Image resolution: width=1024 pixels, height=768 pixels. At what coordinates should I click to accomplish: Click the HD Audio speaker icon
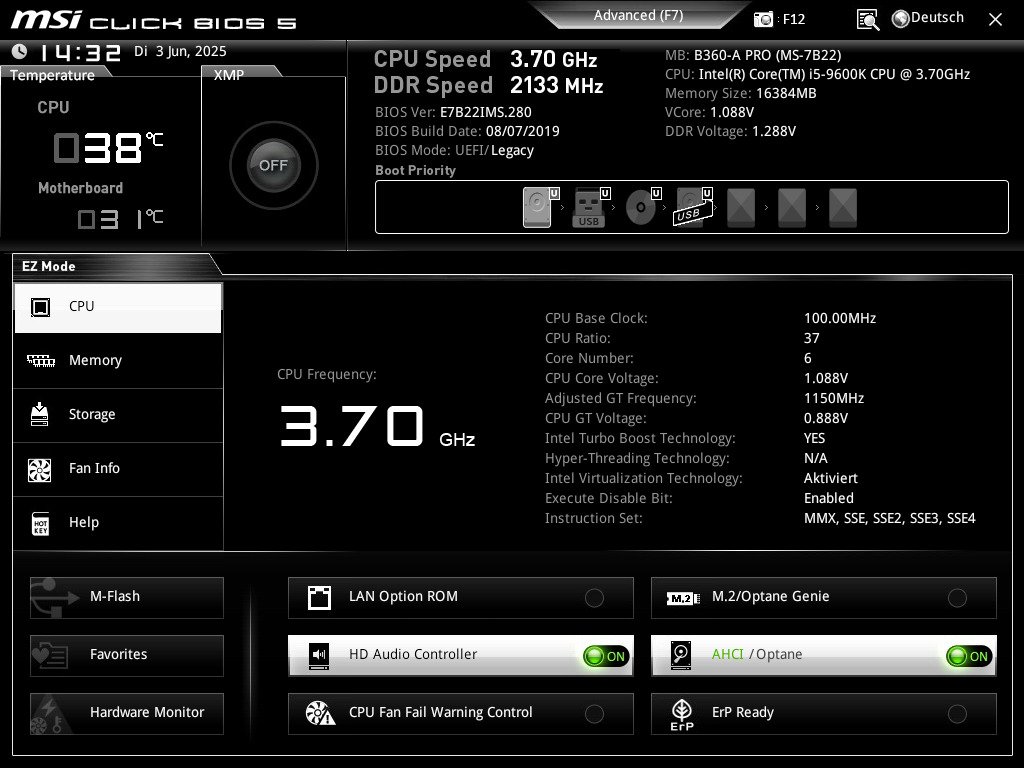click(319, 654)
